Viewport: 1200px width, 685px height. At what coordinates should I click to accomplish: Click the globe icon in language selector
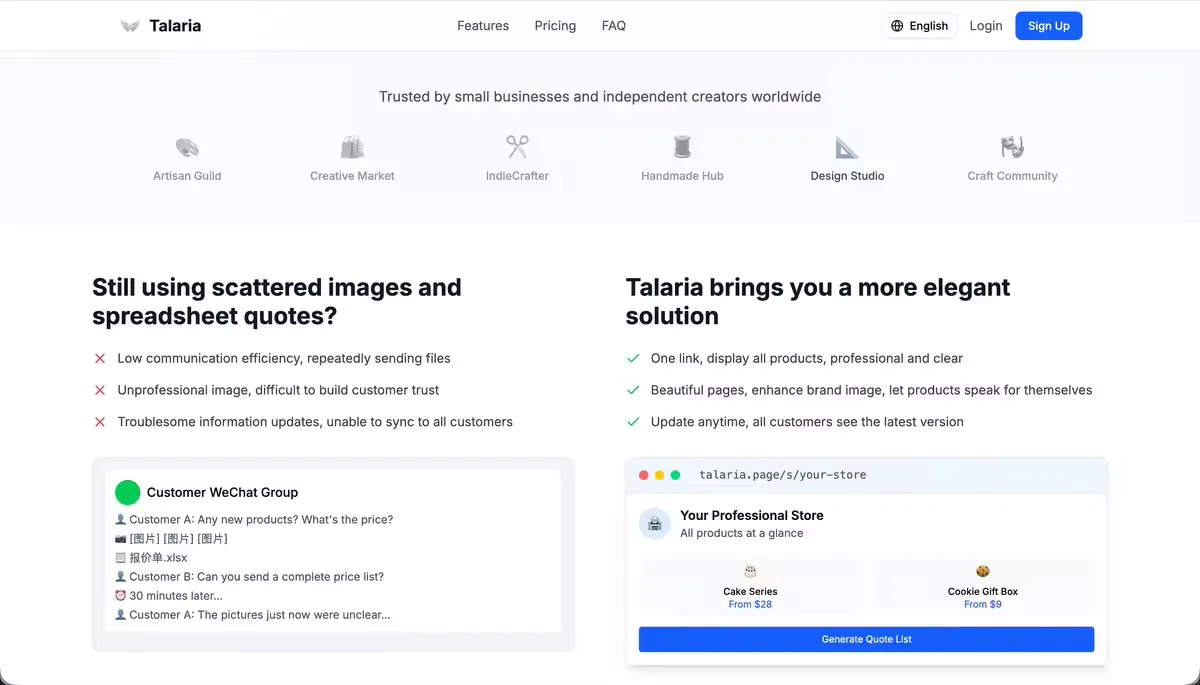coord(897,26)
